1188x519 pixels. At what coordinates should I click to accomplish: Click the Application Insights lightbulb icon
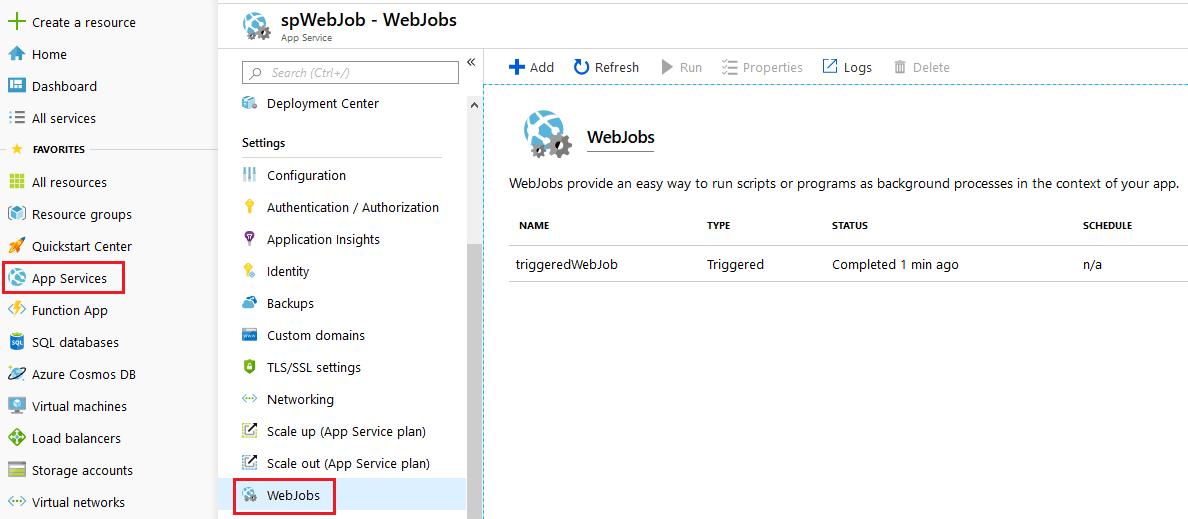(249, 239)
